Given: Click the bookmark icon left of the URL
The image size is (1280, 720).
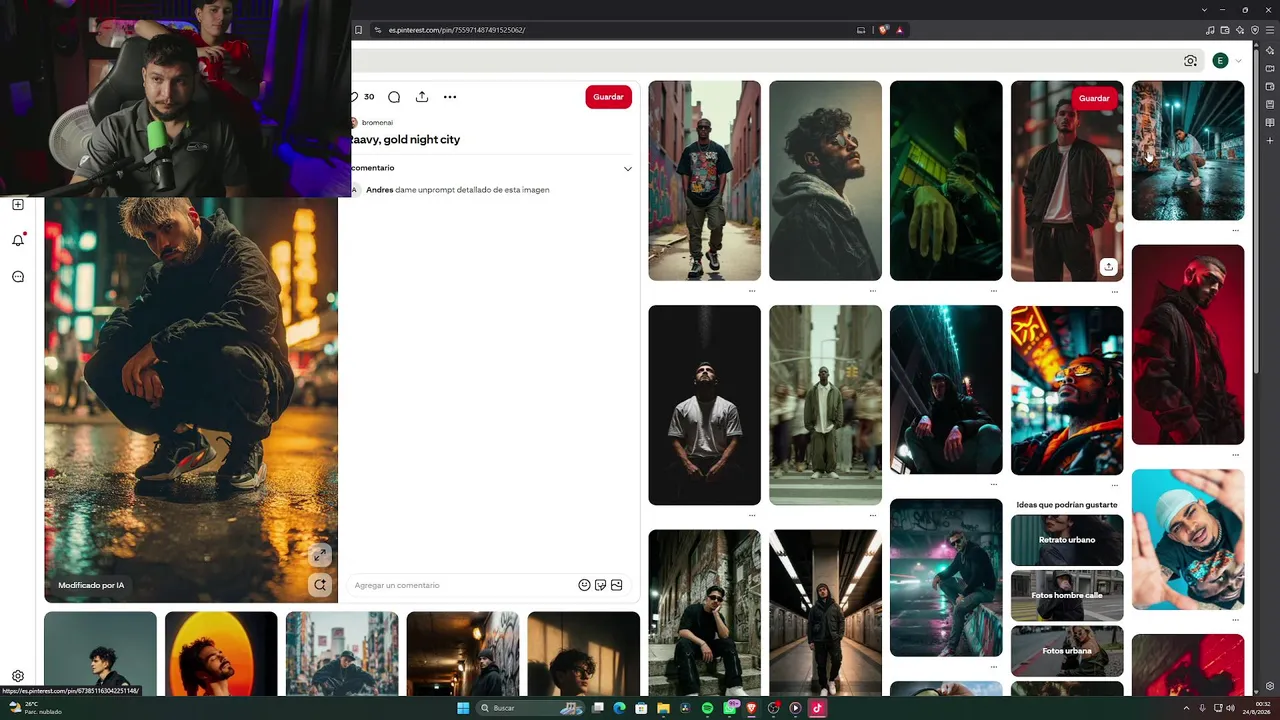Looking at the screenshot, I should click(x=358, y=30).
